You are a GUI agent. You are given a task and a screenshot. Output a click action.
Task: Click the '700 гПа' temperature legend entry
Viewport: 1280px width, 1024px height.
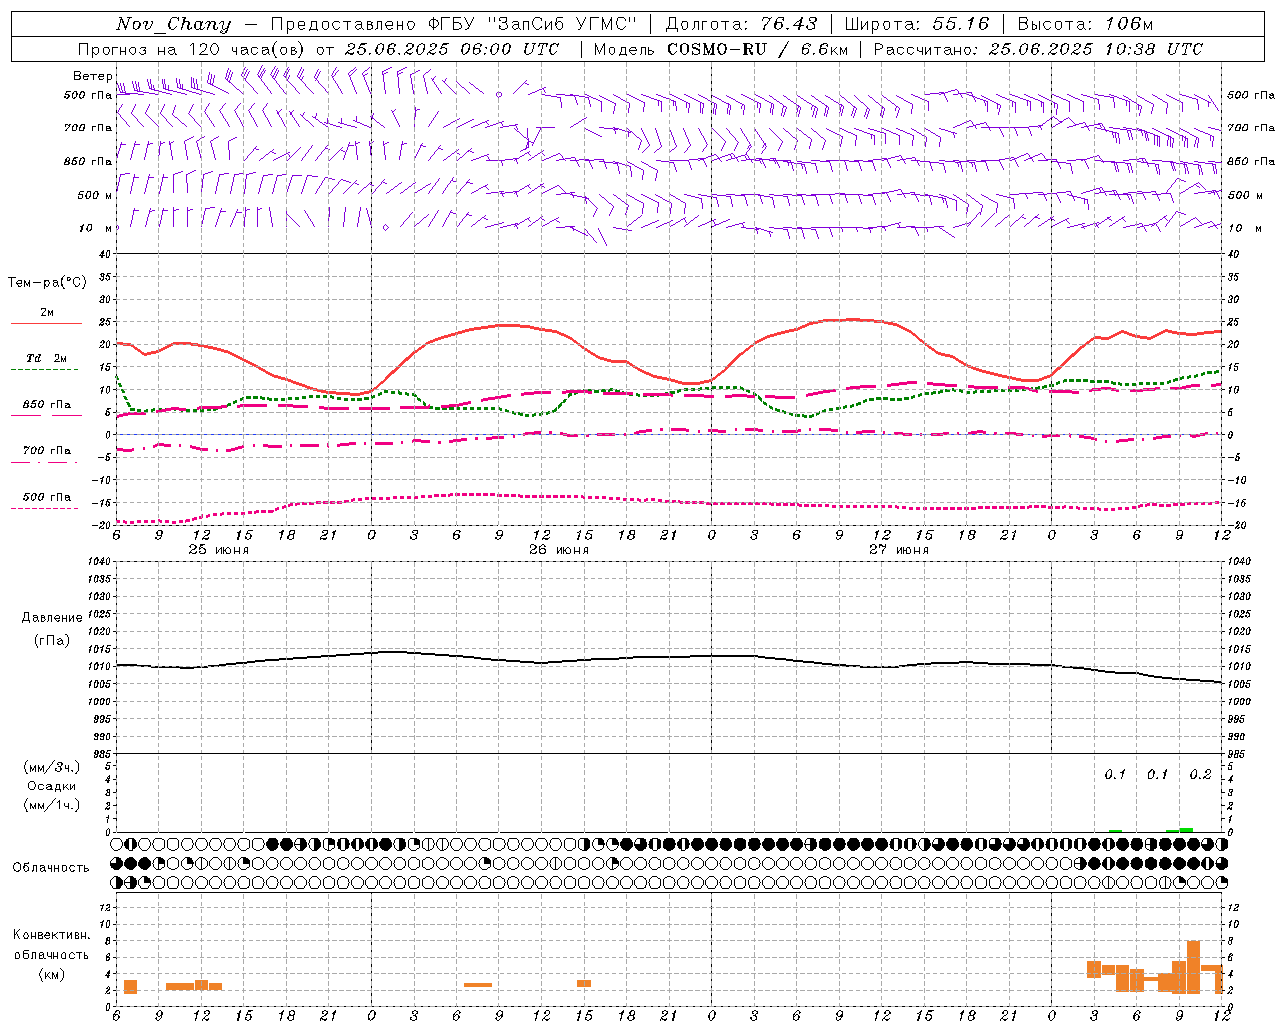(x=47, y=451)
